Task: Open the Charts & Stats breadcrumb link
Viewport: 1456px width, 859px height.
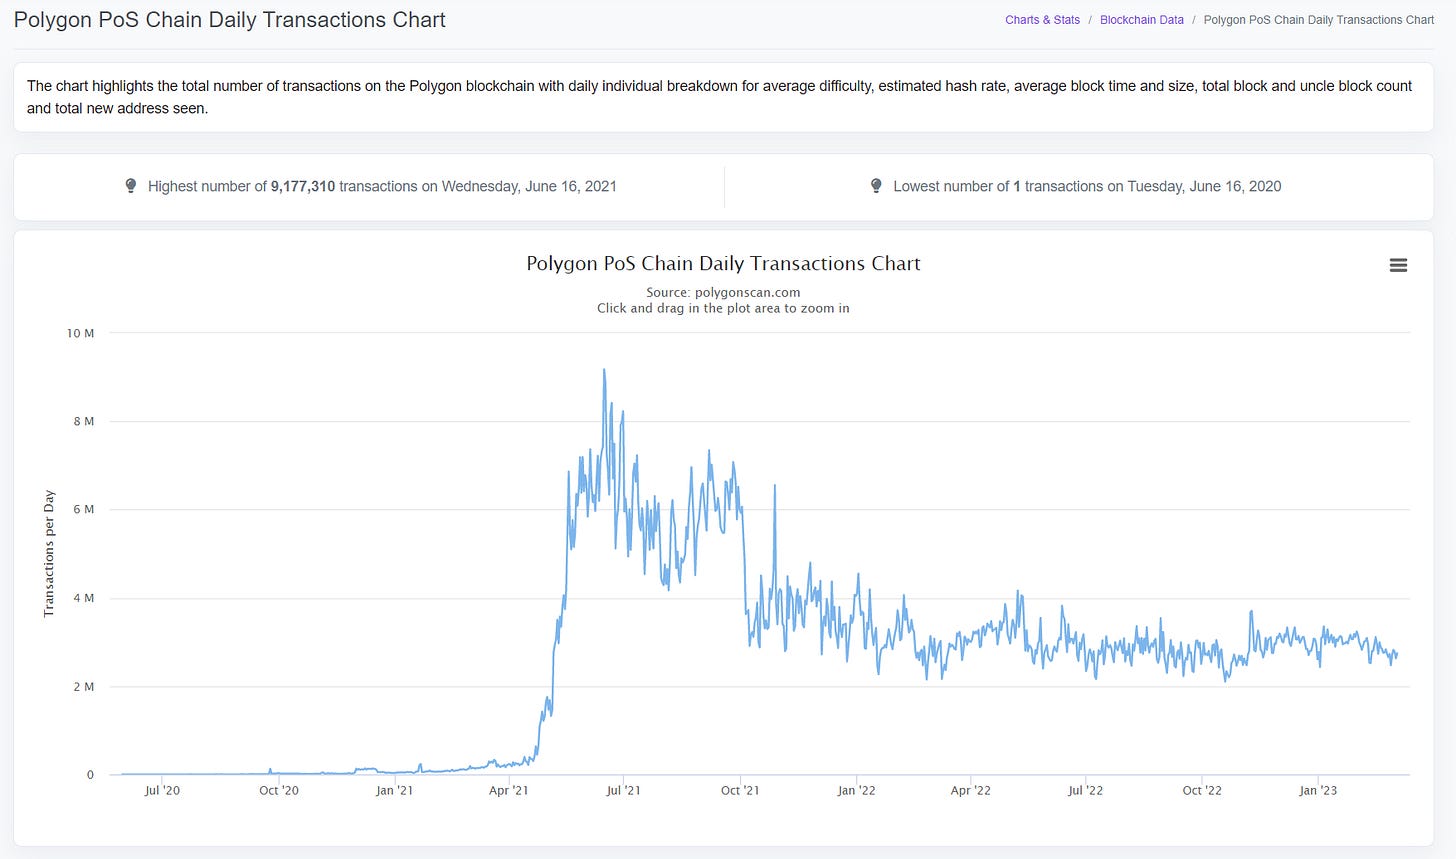Action: (1042, 20)
